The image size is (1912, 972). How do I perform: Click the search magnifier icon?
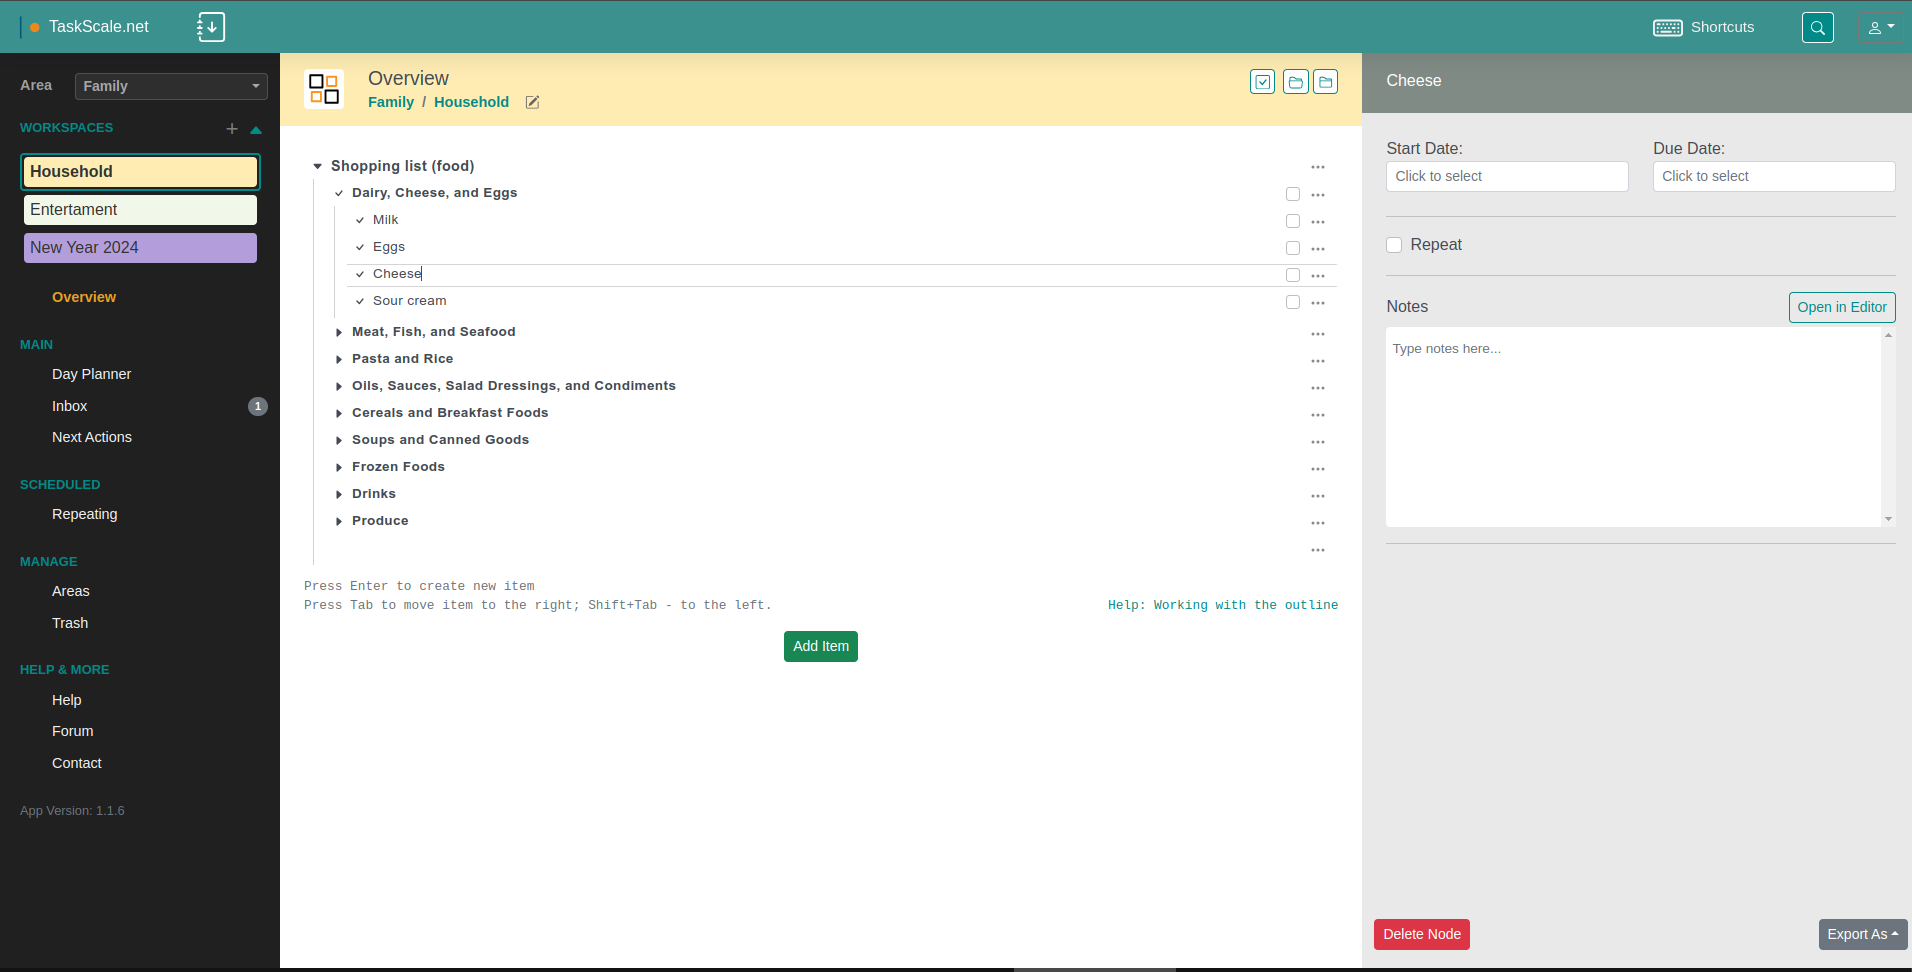coord(1818,27)
